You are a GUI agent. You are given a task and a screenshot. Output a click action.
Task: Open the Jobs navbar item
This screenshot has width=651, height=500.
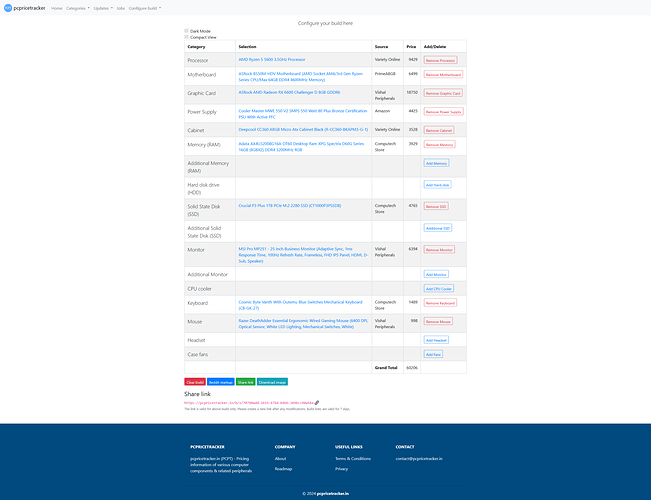coord(120,8)
